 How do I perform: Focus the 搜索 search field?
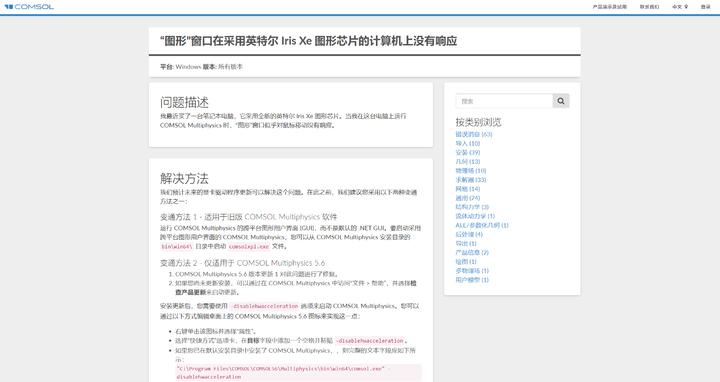tap(504, 101)
